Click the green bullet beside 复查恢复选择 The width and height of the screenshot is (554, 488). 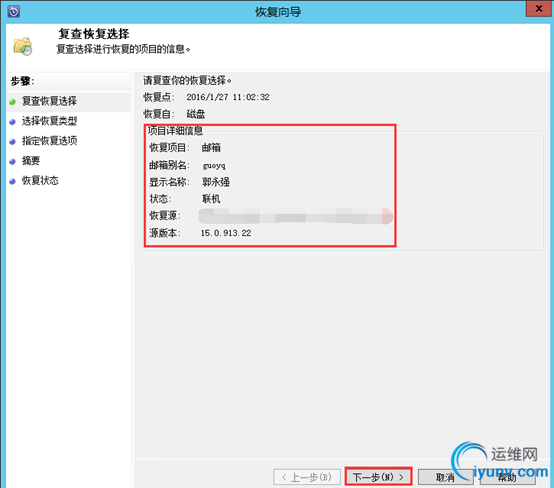point(13,102)
